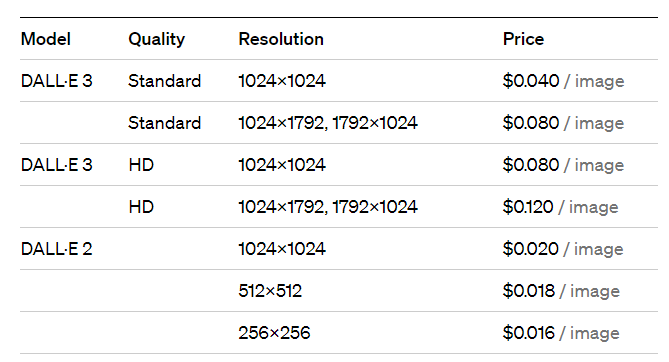Click the $0.040 / image price
This screenshot has height=362, width=669.
563,81
